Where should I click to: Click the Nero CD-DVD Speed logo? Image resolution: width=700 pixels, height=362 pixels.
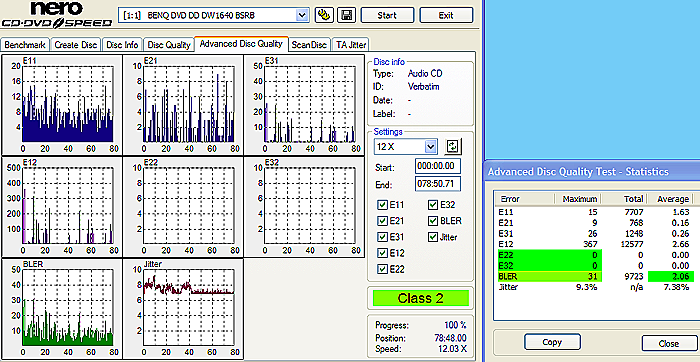56,15
